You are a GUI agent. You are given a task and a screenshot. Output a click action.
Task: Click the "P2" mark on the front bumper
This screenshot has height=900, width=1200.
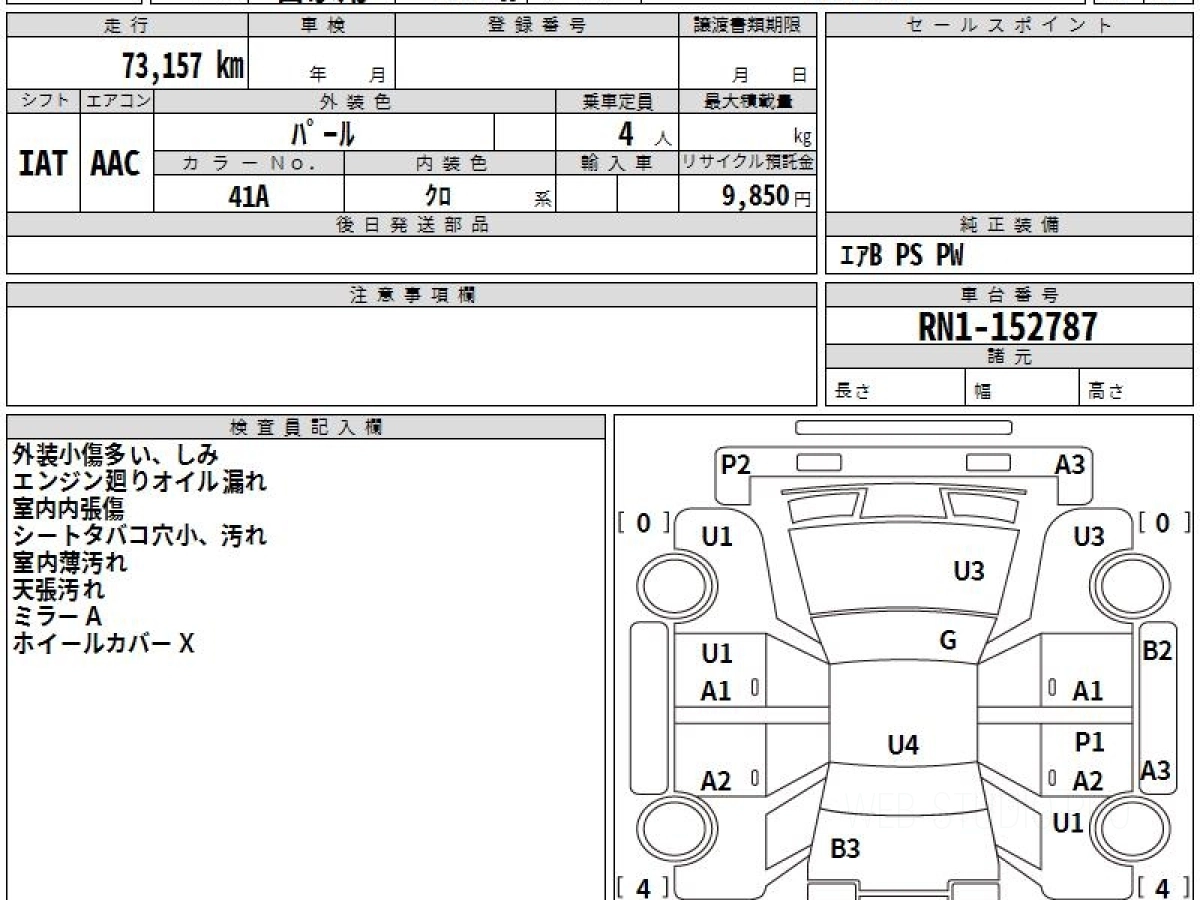pyautogui.click(x=736, y=465)
